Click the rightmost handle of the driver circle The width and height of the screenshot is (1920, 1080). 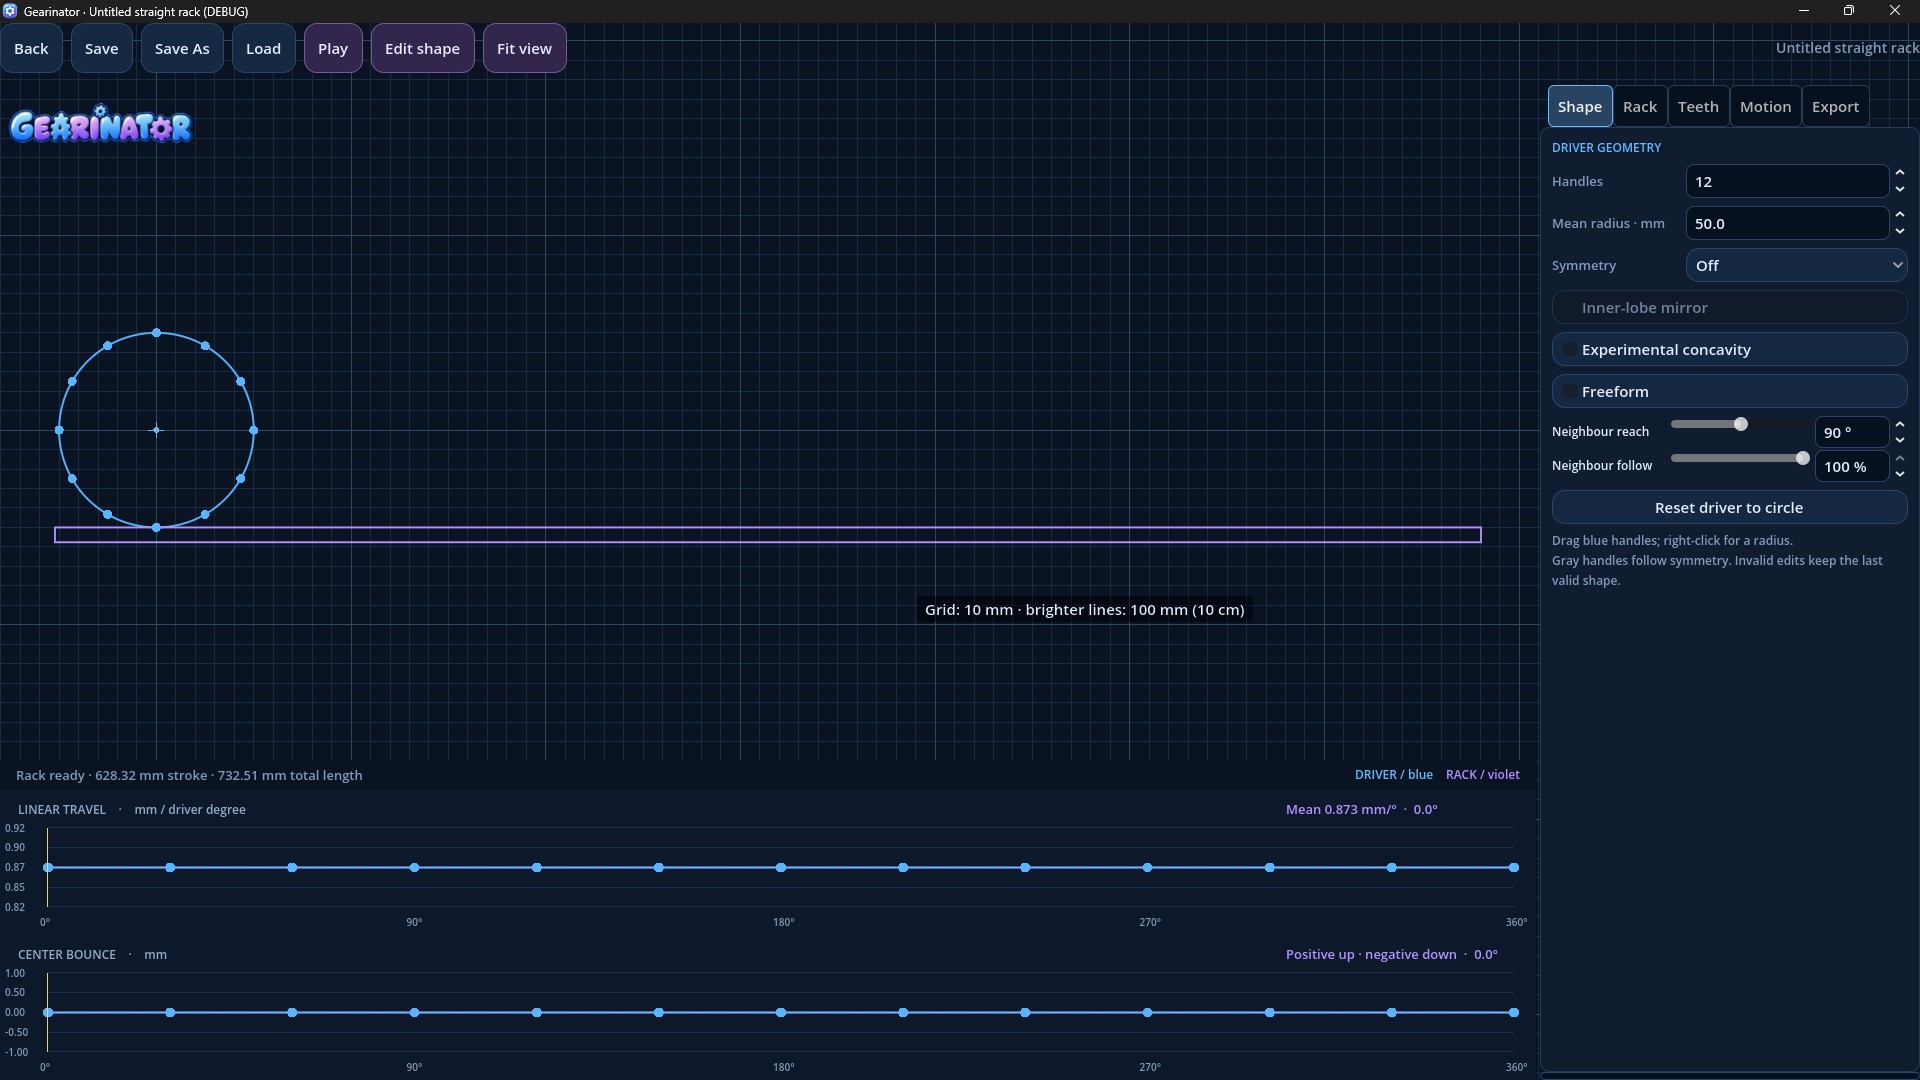tap(254, 430)
